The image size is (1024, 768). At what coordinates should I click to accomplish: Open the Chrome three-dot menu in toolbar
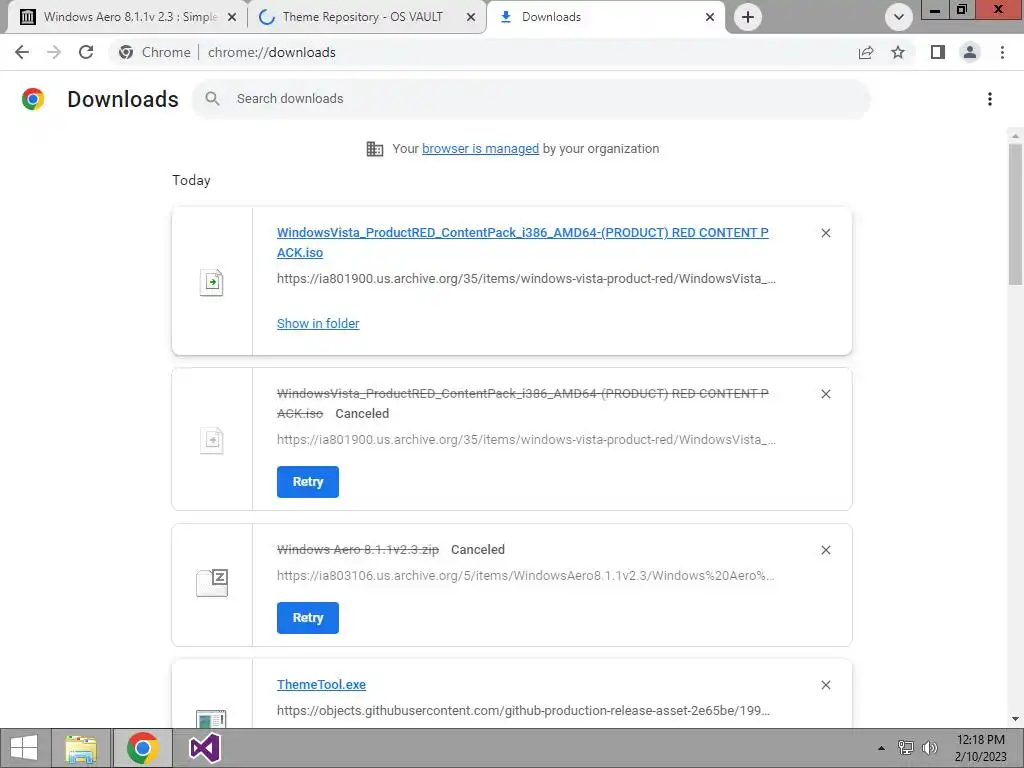(1002, 52)
